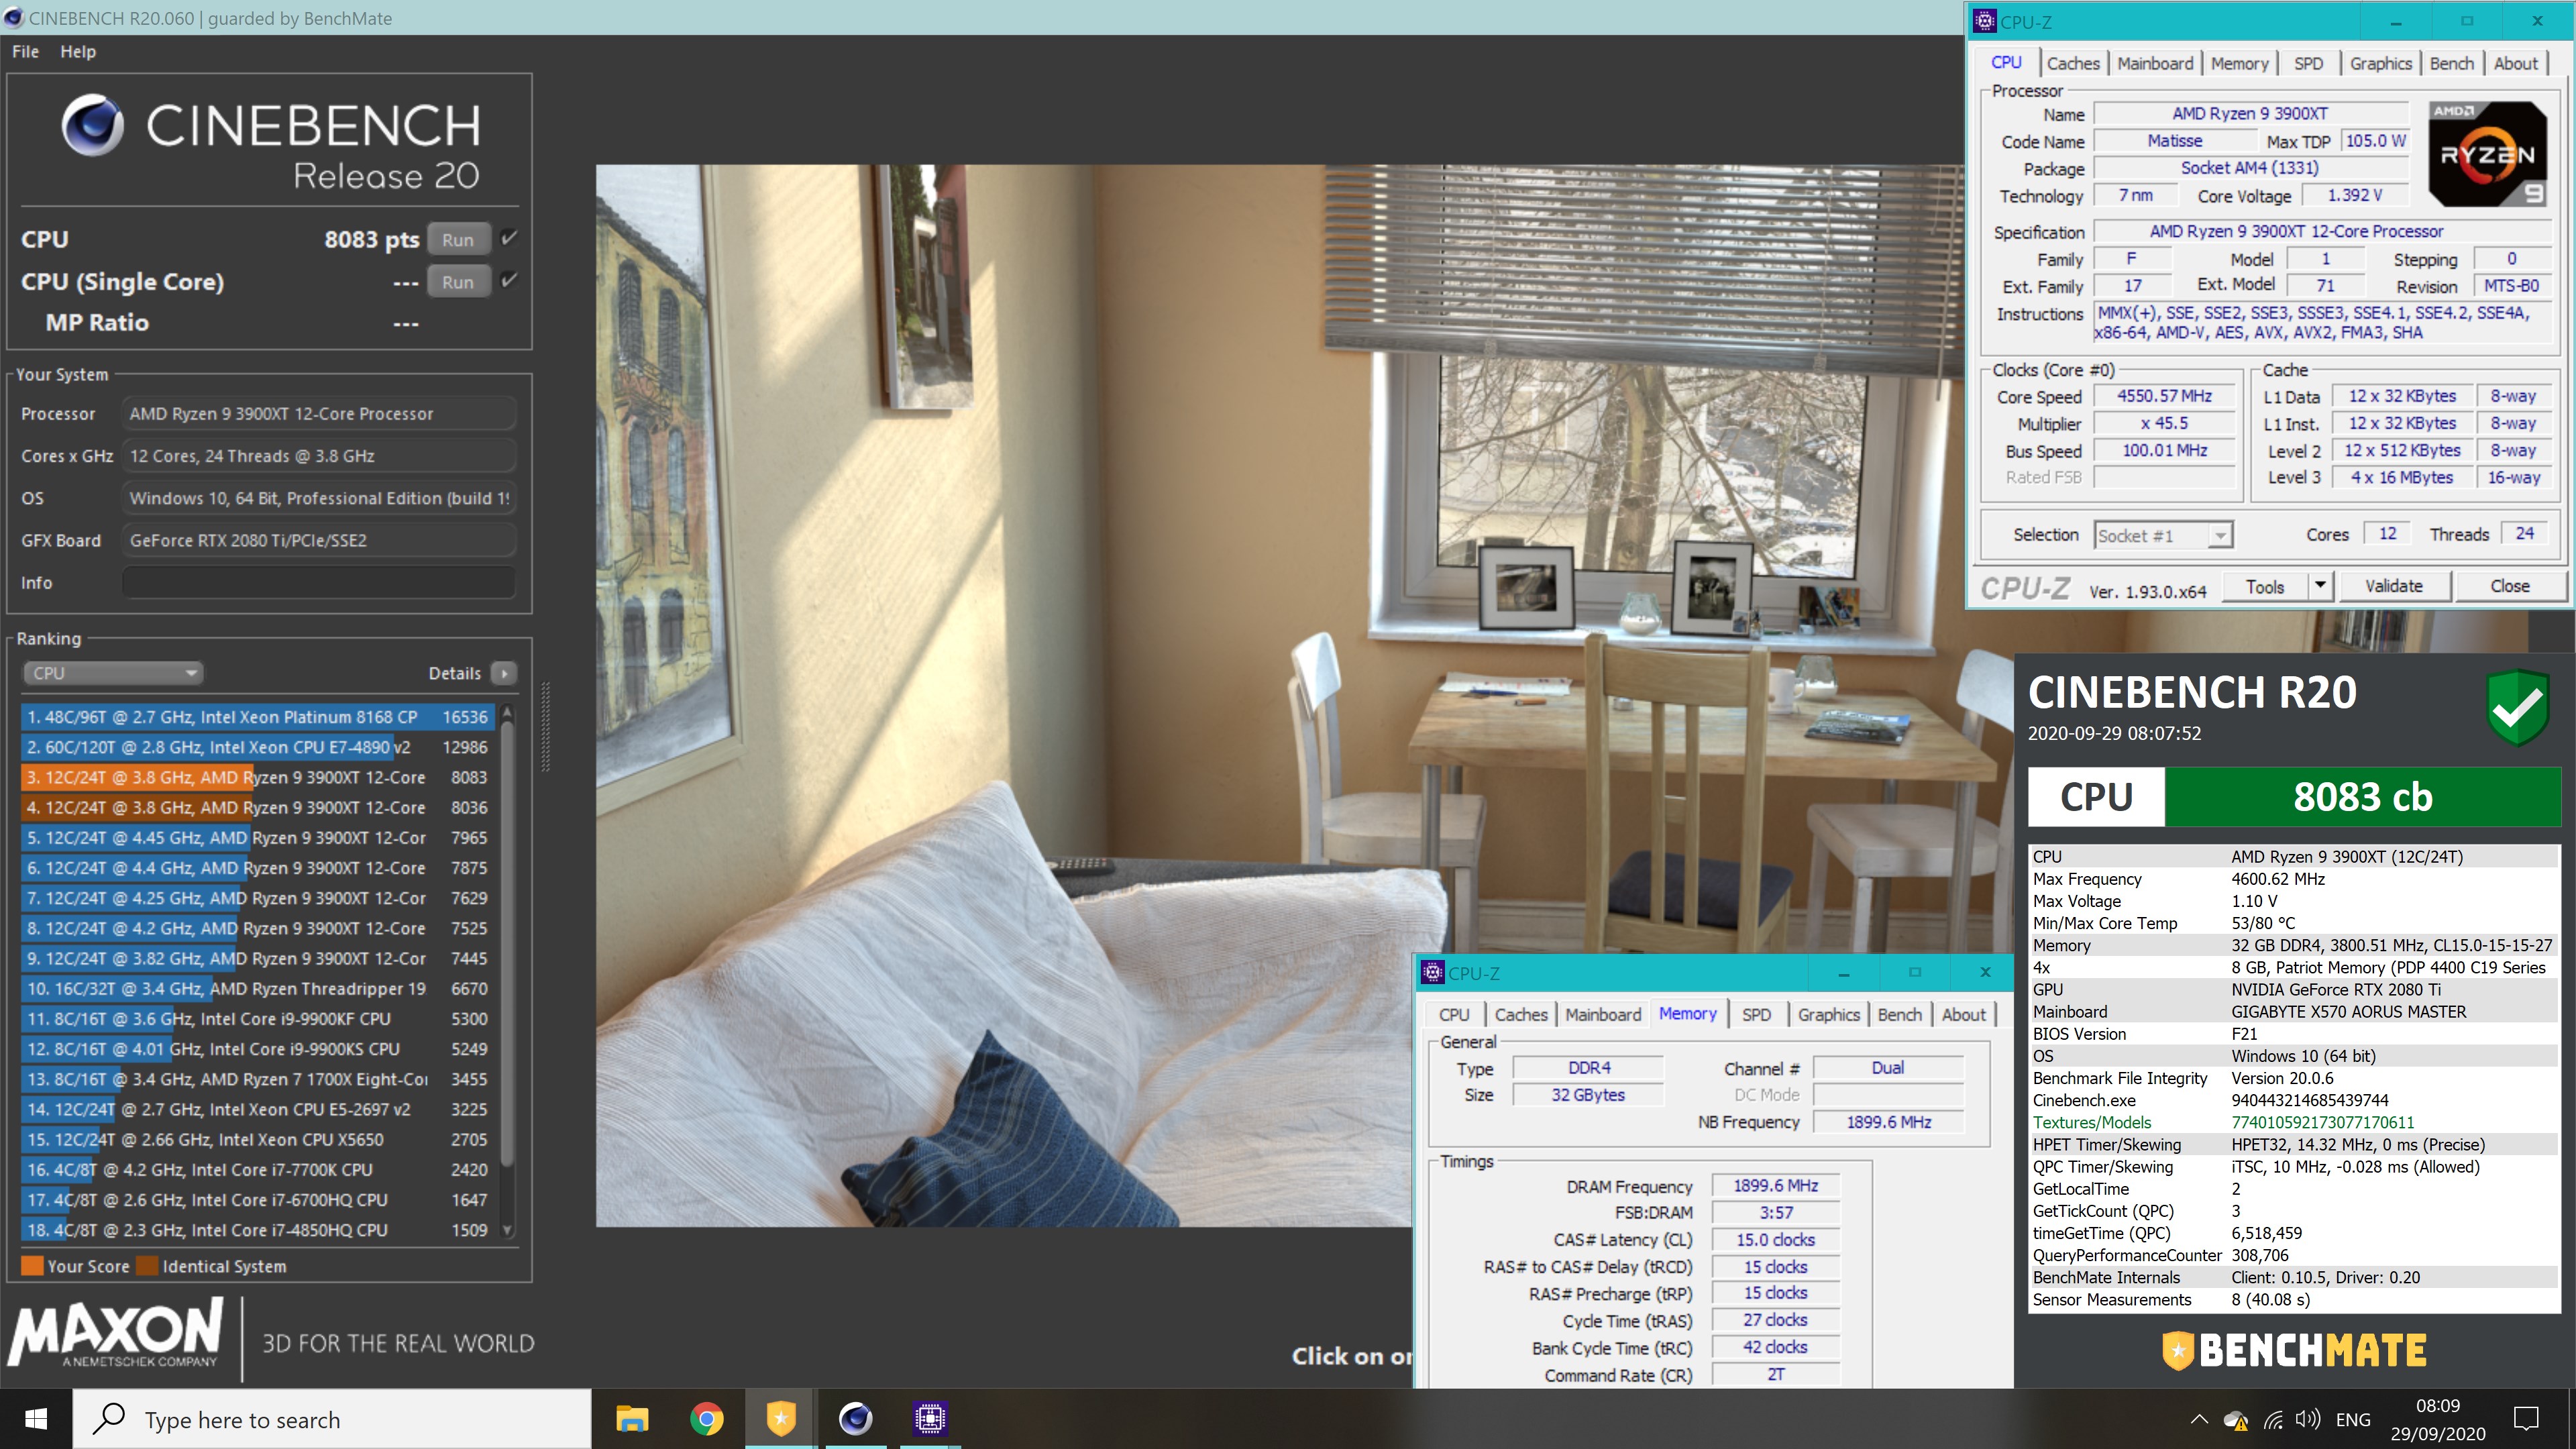Open the volume speaker tray icon
The height and width of the screenshot is (1449, 2576).
click(2308, 1420)
